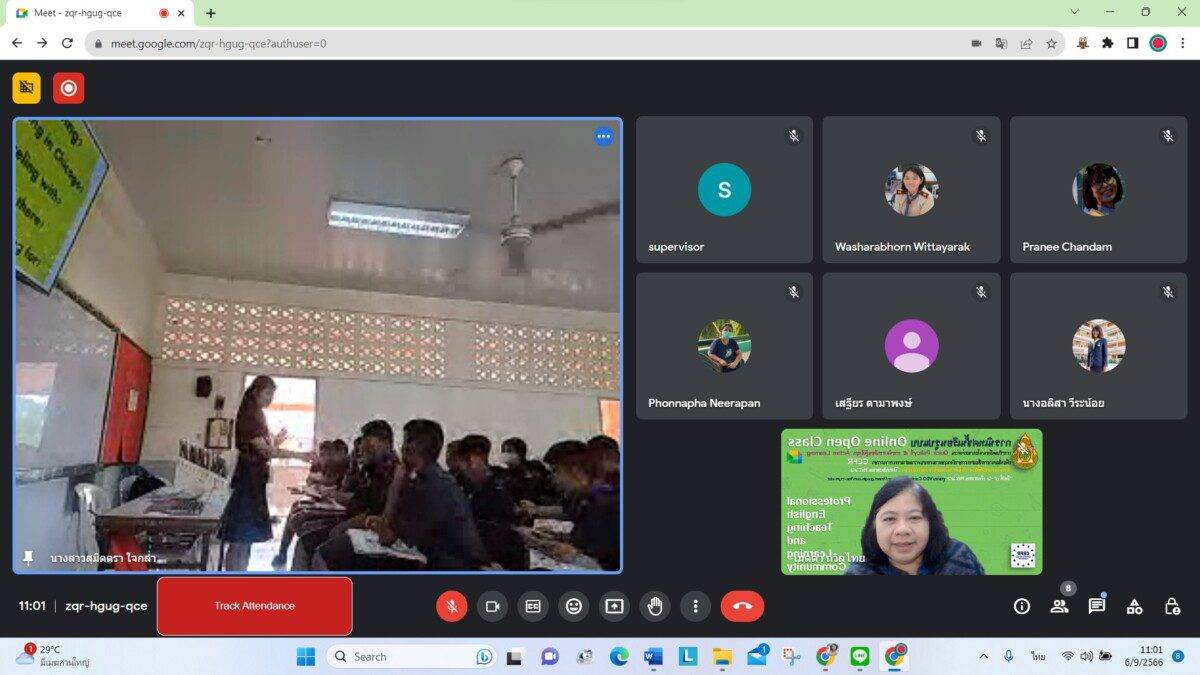Open the Chrome extensions puzzle menu
This screenshot has width=1200, height=675.
1107,43
